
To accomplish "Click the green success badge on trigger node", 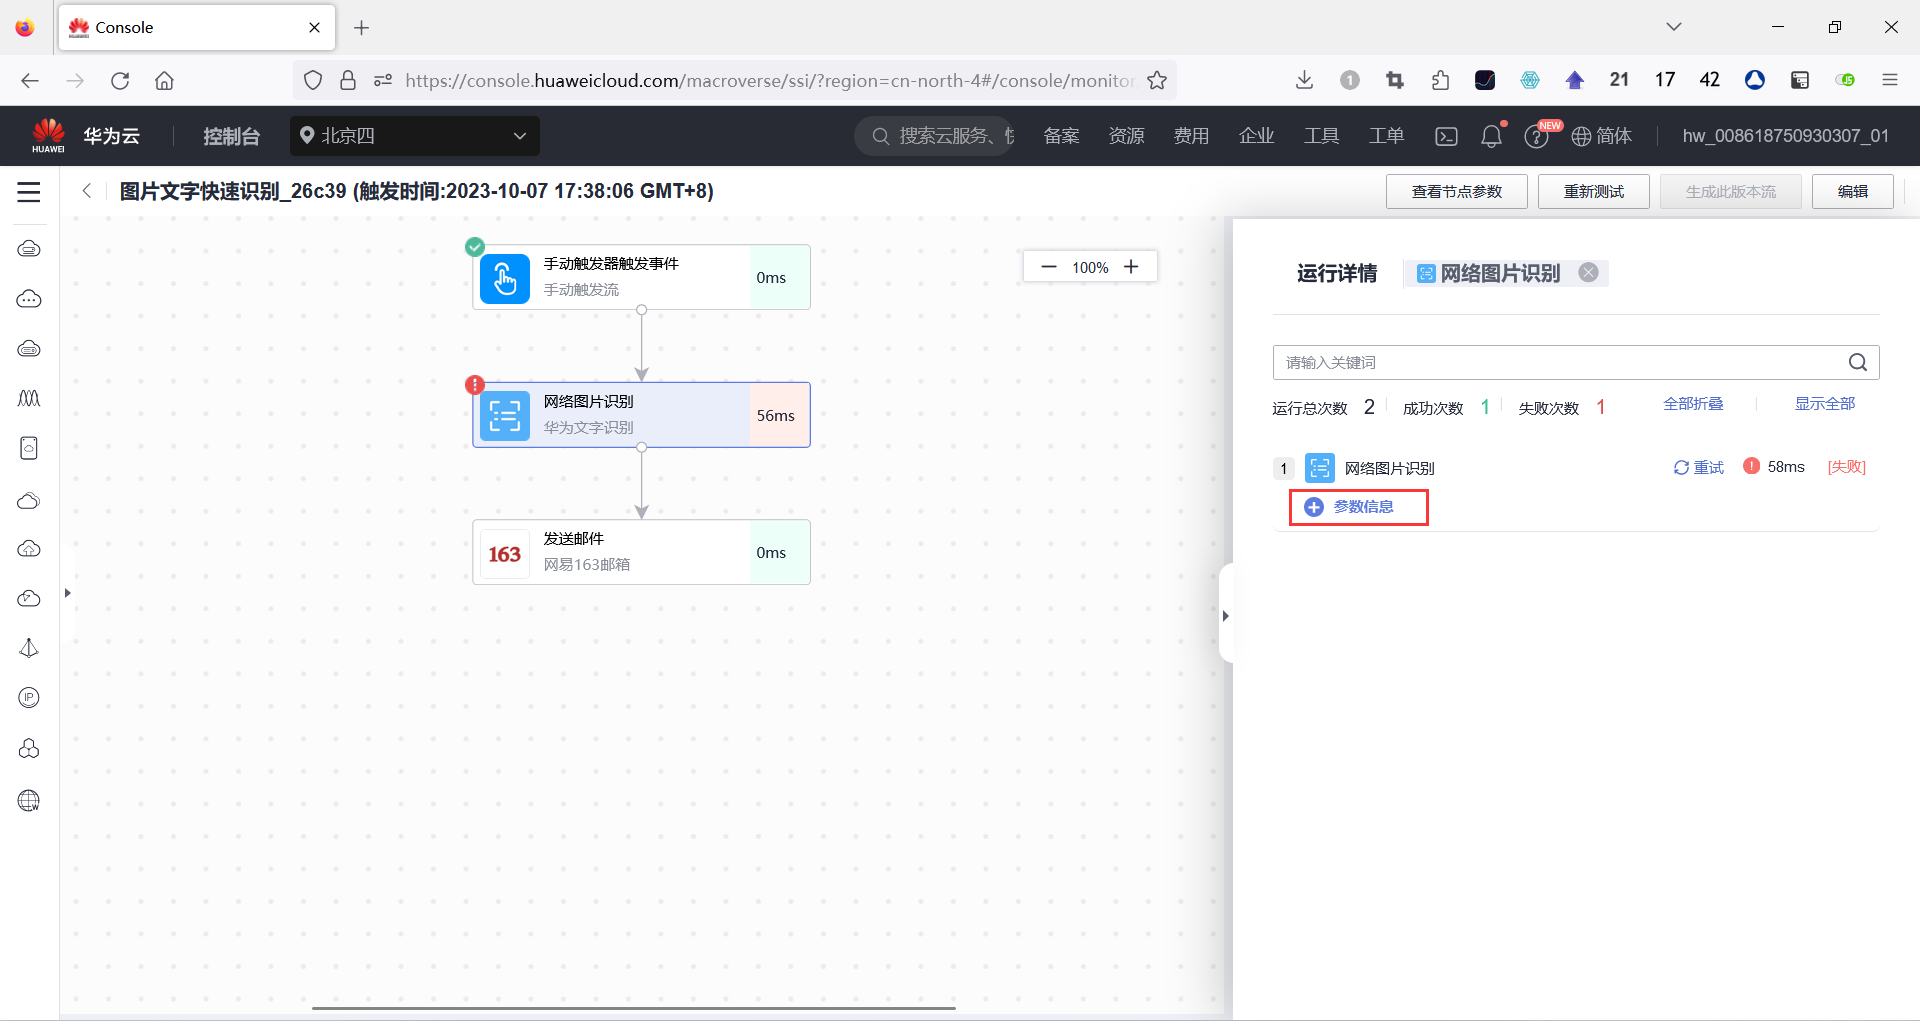I will coord(475,247).
